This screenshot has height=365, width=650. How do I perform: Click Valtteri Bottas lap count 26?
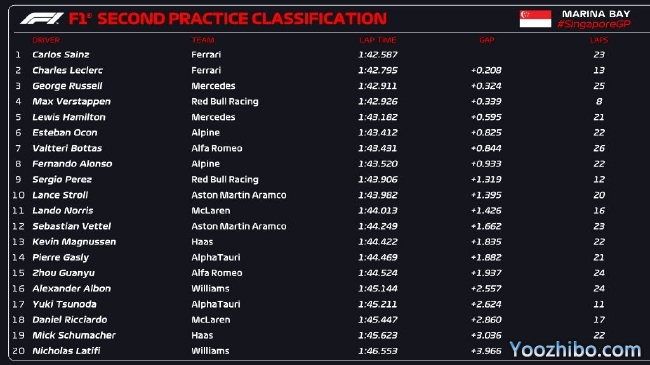[599, 148]
